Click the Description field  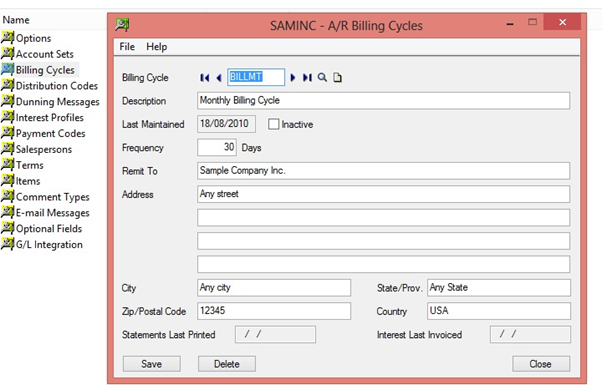[x=384, y=101]
